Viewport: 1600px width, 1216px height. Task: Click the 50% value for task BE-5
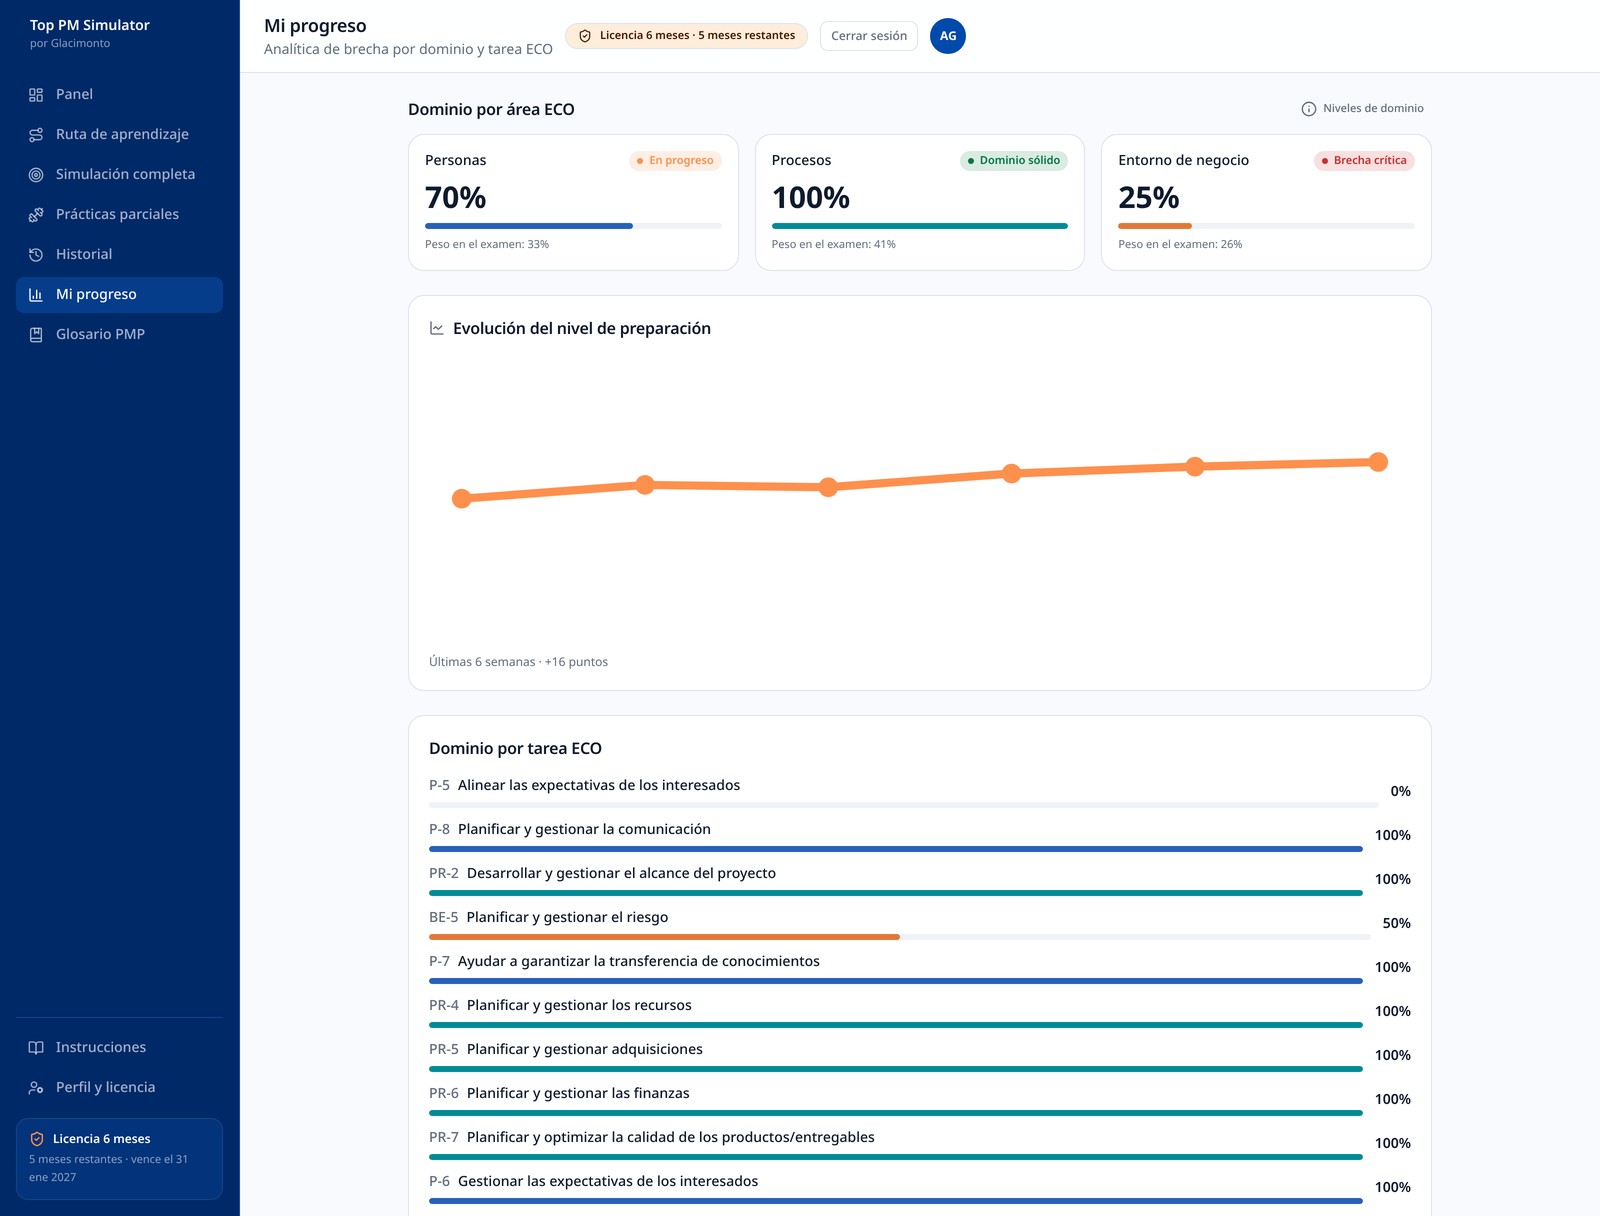(1396, 924)
